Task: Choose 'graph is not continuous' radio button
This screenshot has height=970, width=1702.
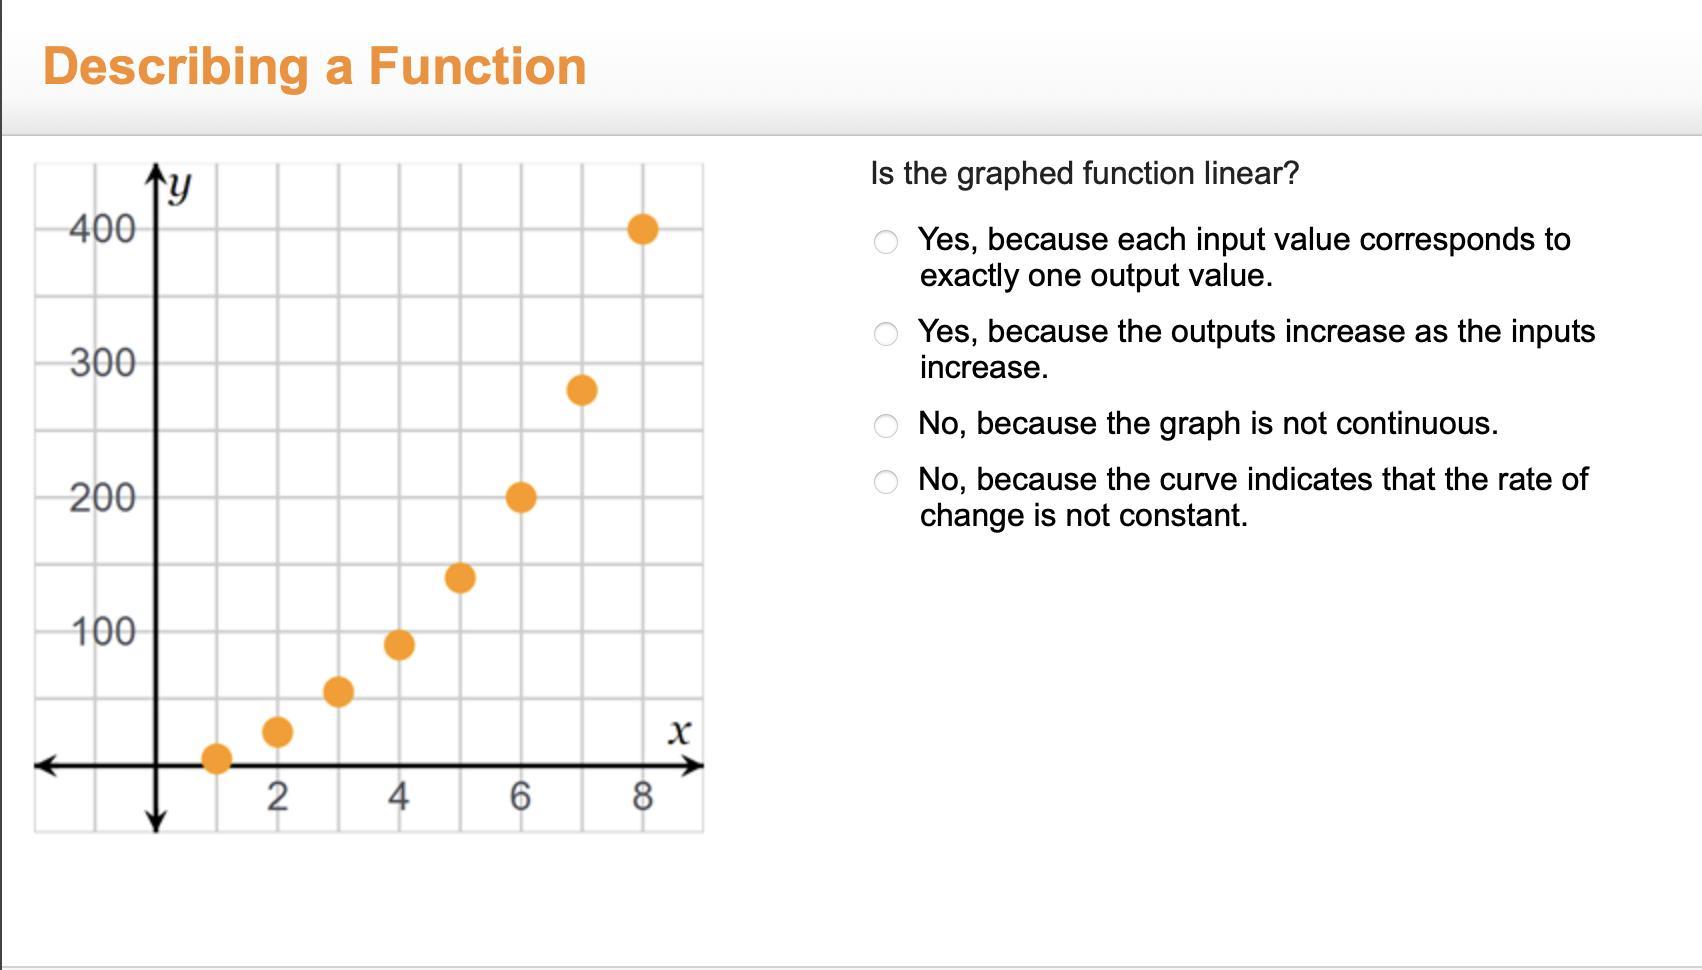Action: [886, 426]
